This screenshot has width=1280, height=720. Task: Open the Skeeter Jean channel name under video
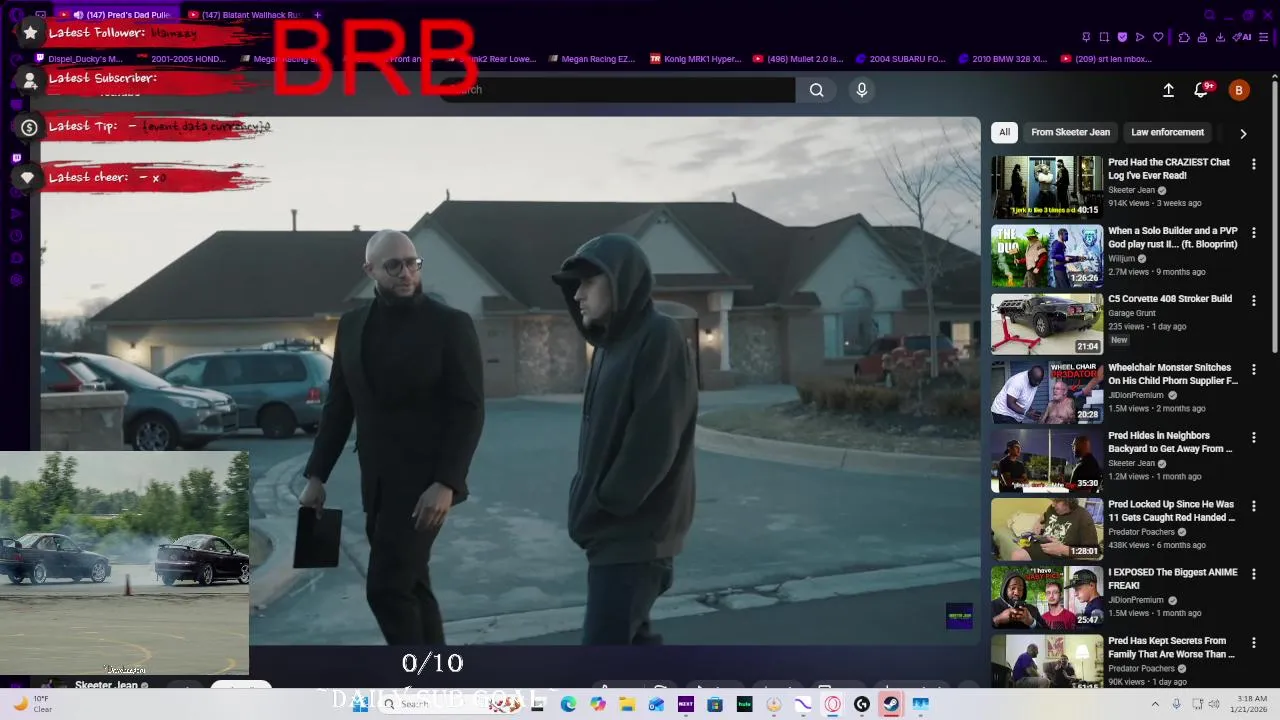[106, 686]
